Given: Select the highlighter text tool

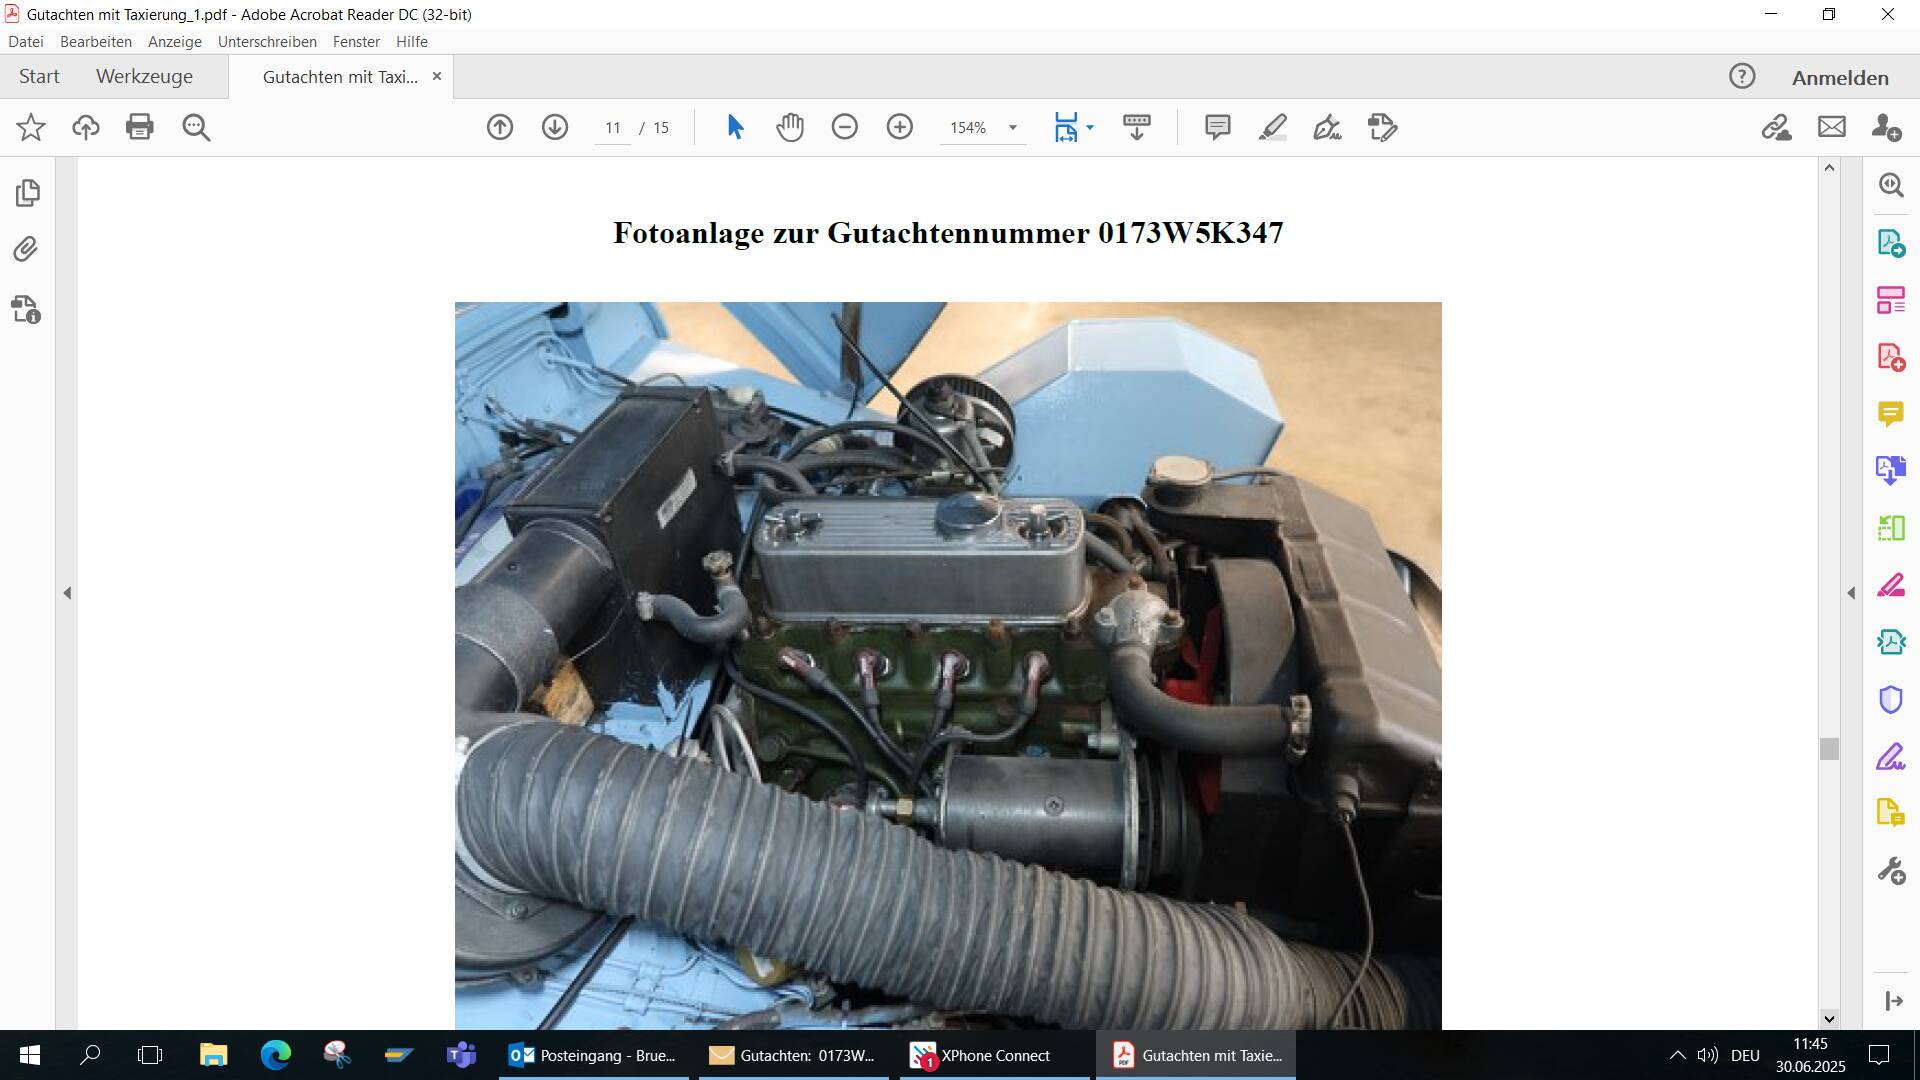Looking at the screenshot, I should [1272, 127].
